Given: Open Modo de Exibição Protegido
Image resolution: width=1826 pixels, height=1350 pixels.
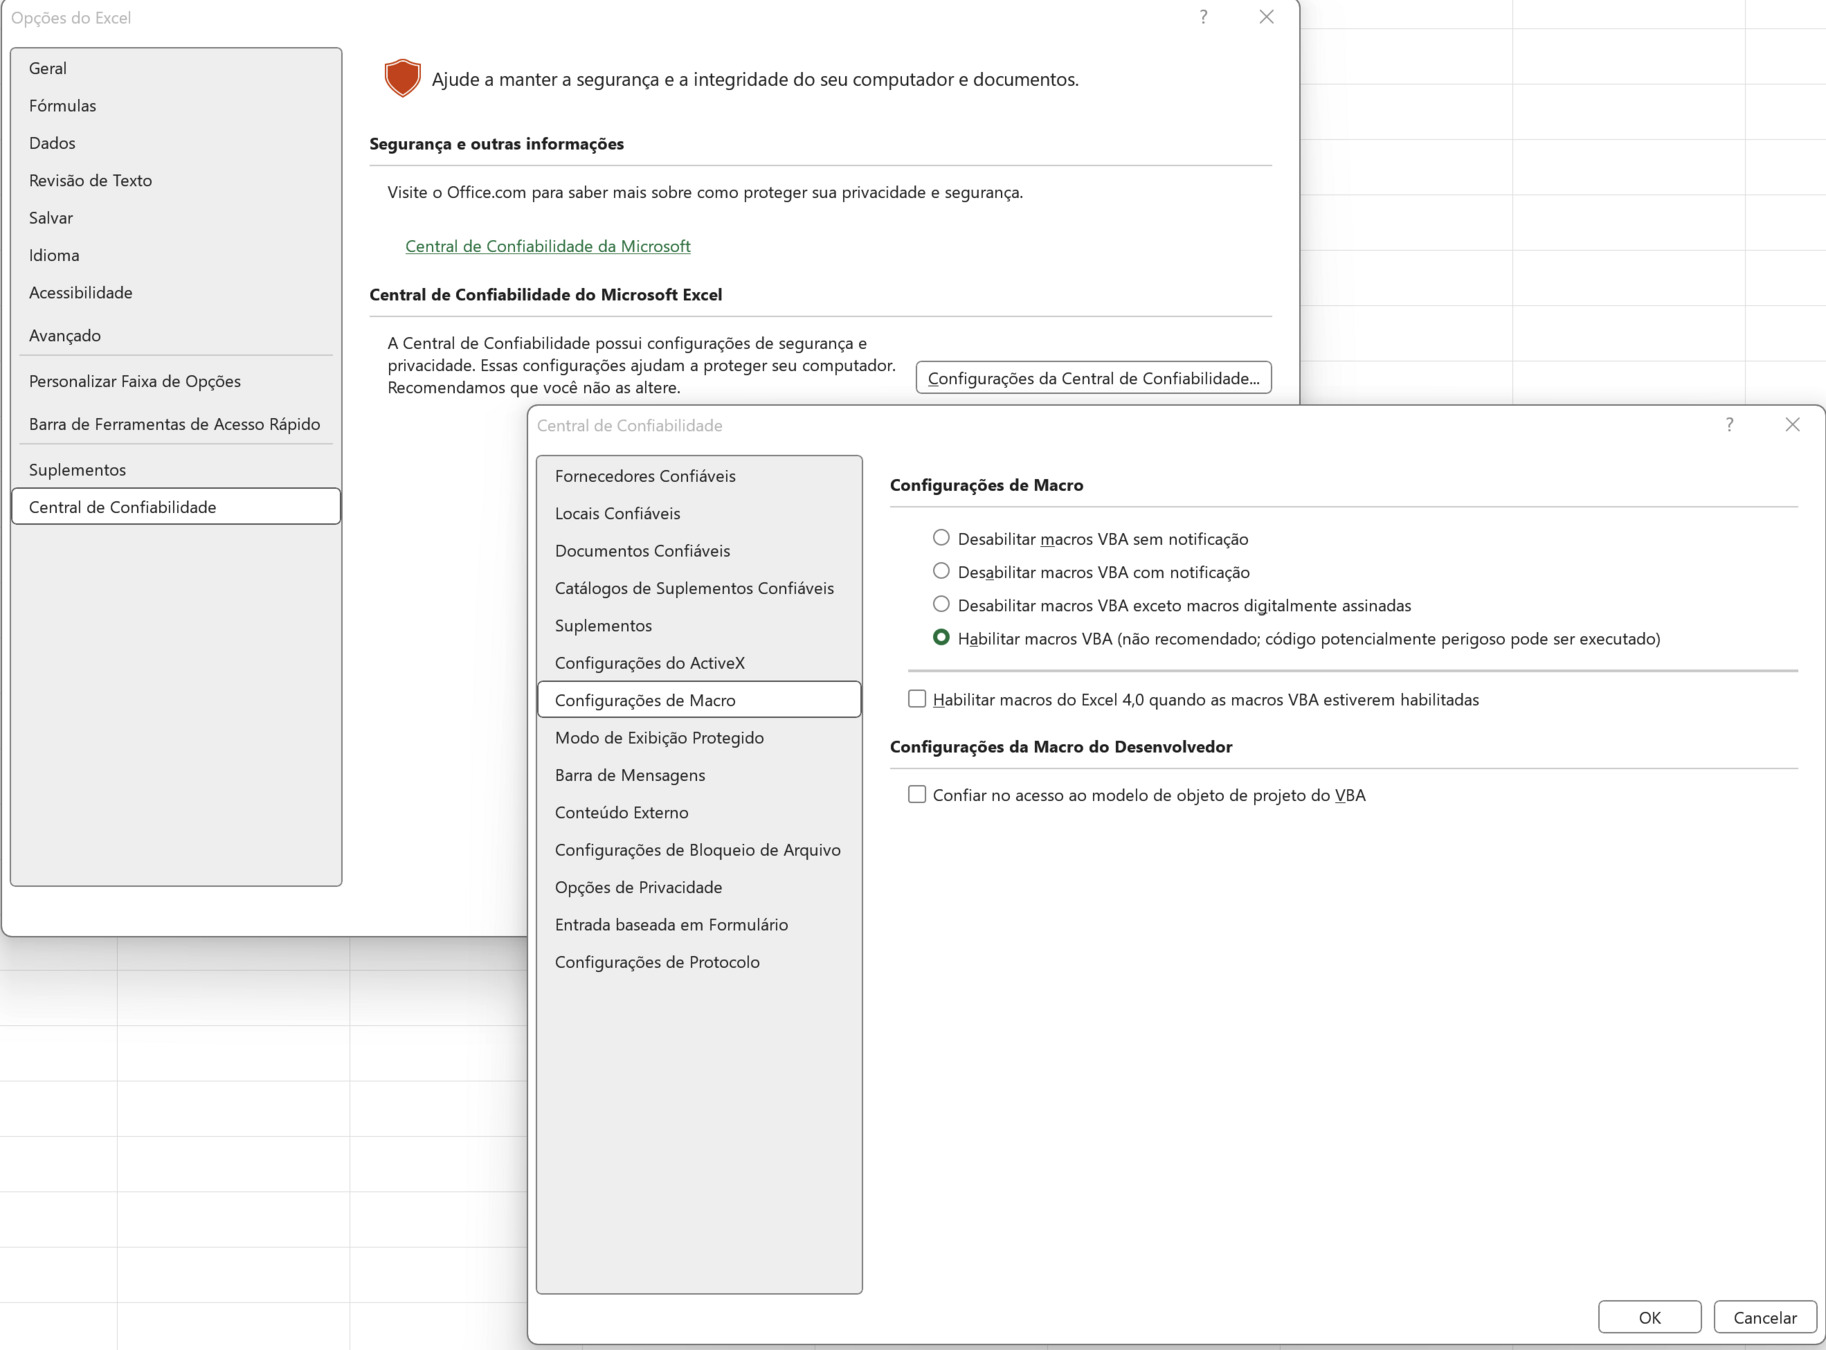Looking at the screenshot, I should click(699, 737).
